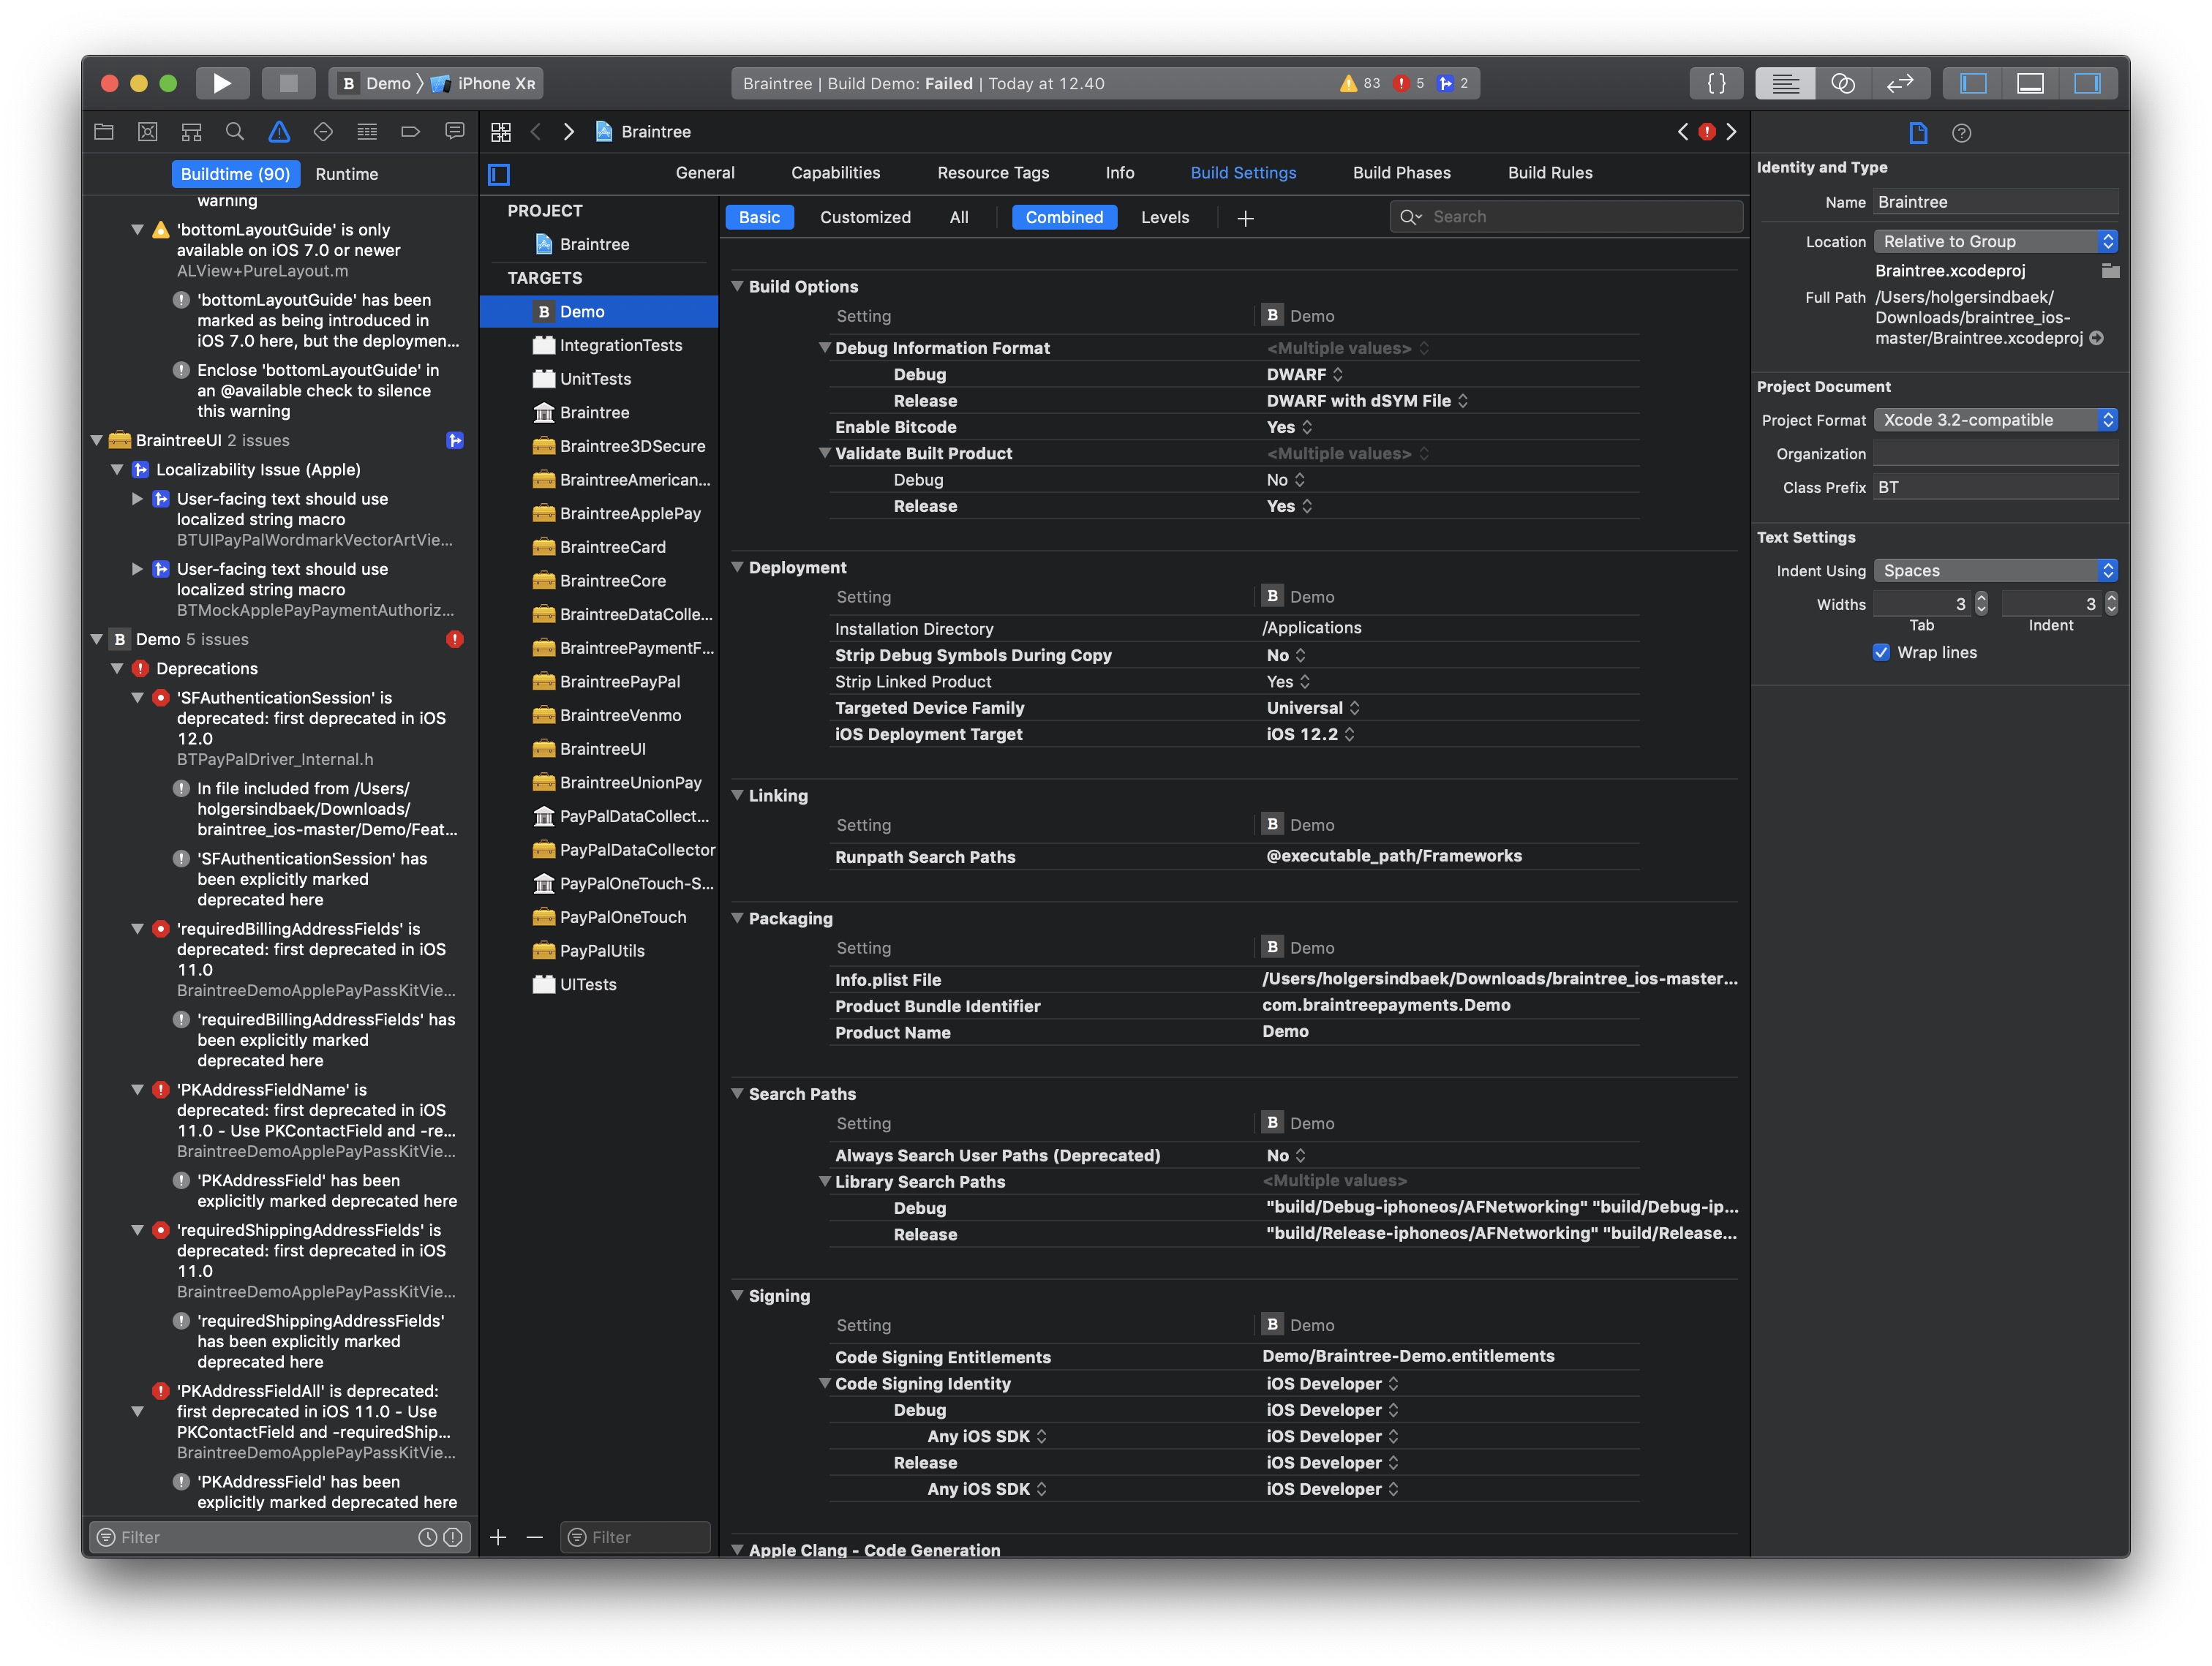Open the Build Phases tab
Viewport: 2212px width, 1666px height.
coord(1402,173)
